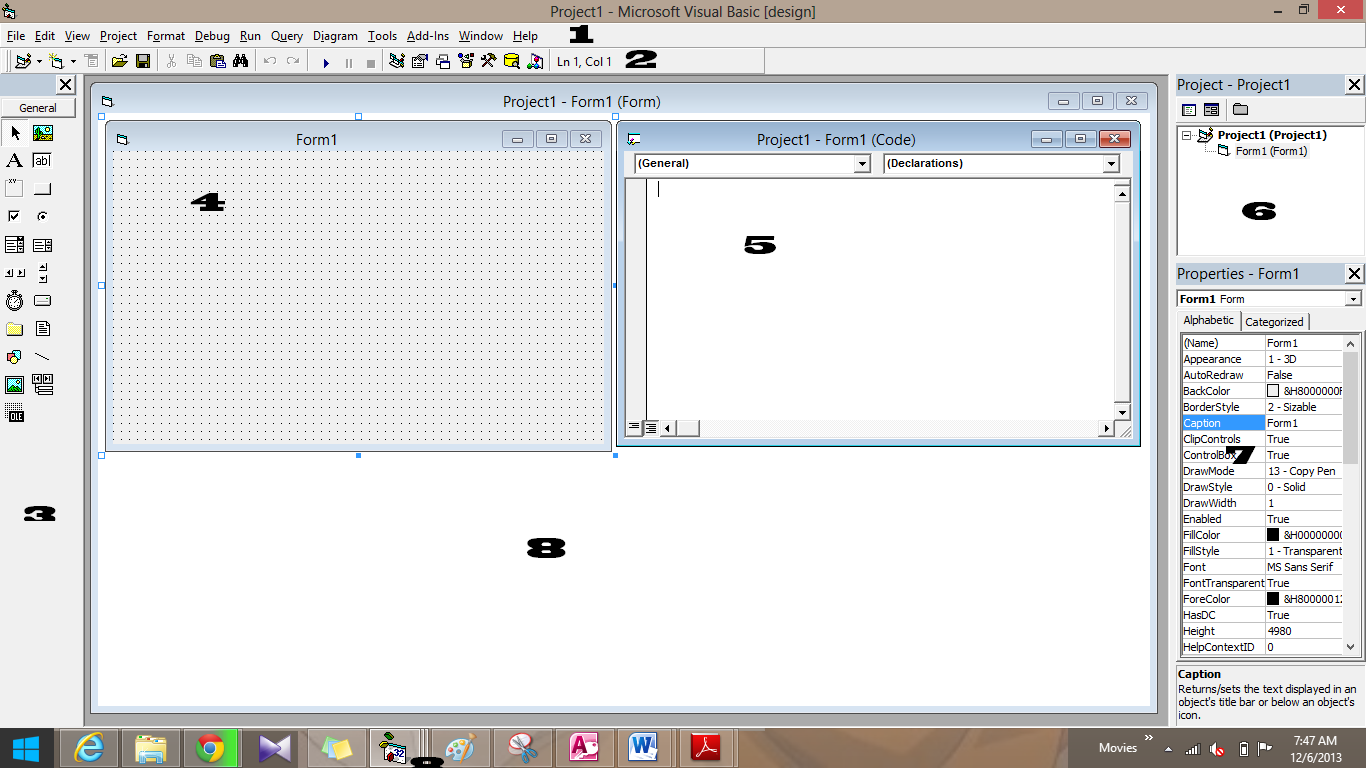Open the Debug menu
Image resolution: width=1366 pixels, height=768 pixels.
click(x=212, y=36)
